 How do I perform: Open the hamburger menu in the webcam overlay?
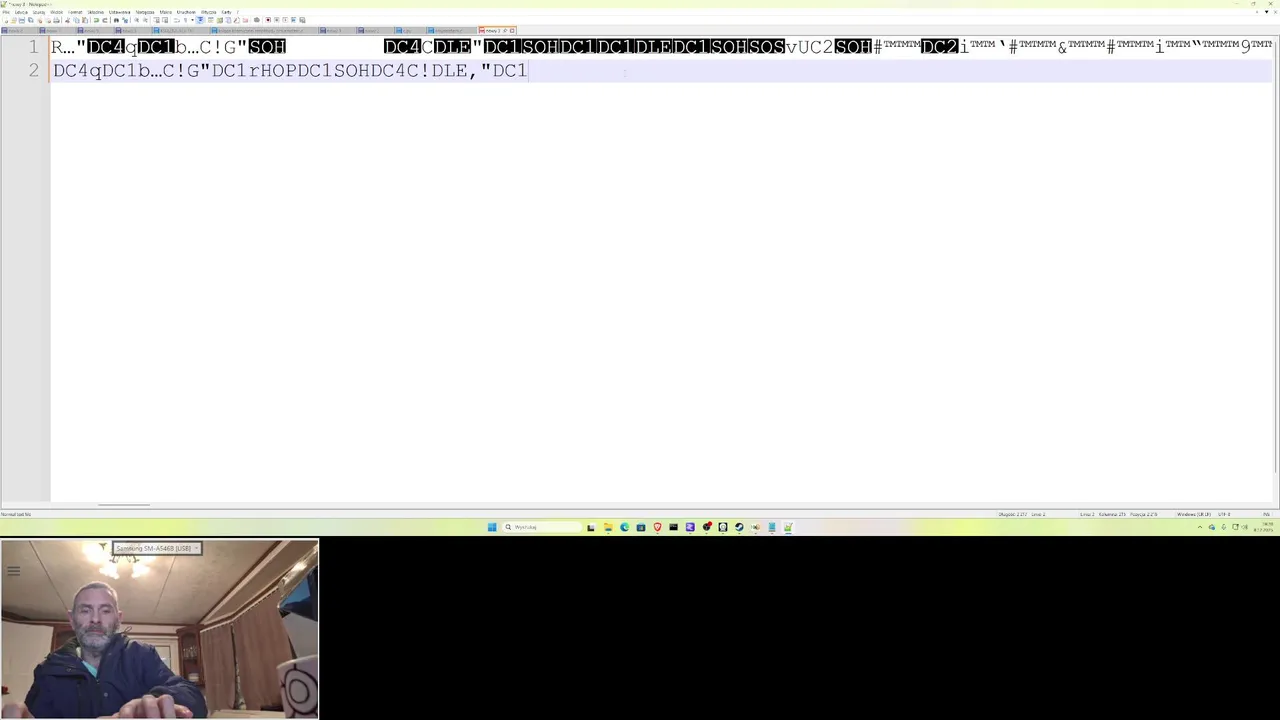[x=13, y=572]
